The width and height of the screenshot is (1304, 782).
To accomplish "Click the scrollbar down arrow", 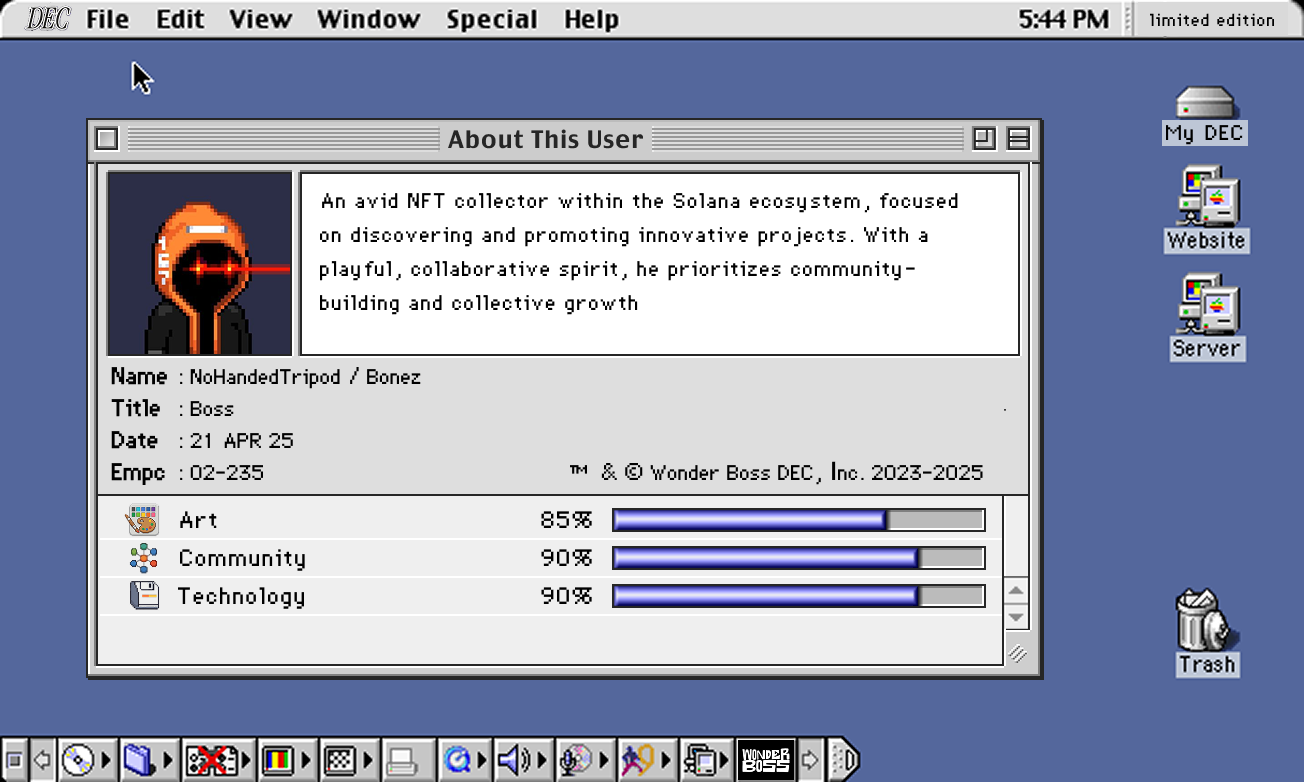I will pos(1016,616).
